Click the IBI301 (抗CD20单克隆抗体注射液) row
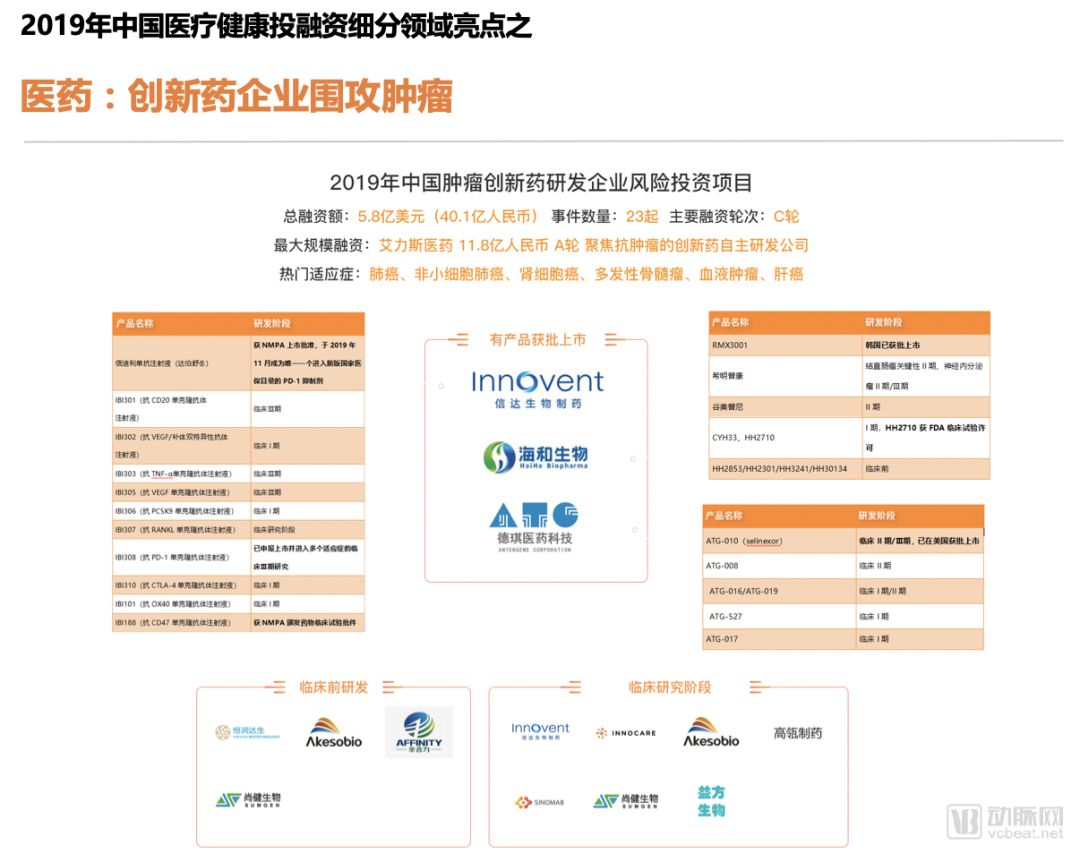 tap(238, 409)
